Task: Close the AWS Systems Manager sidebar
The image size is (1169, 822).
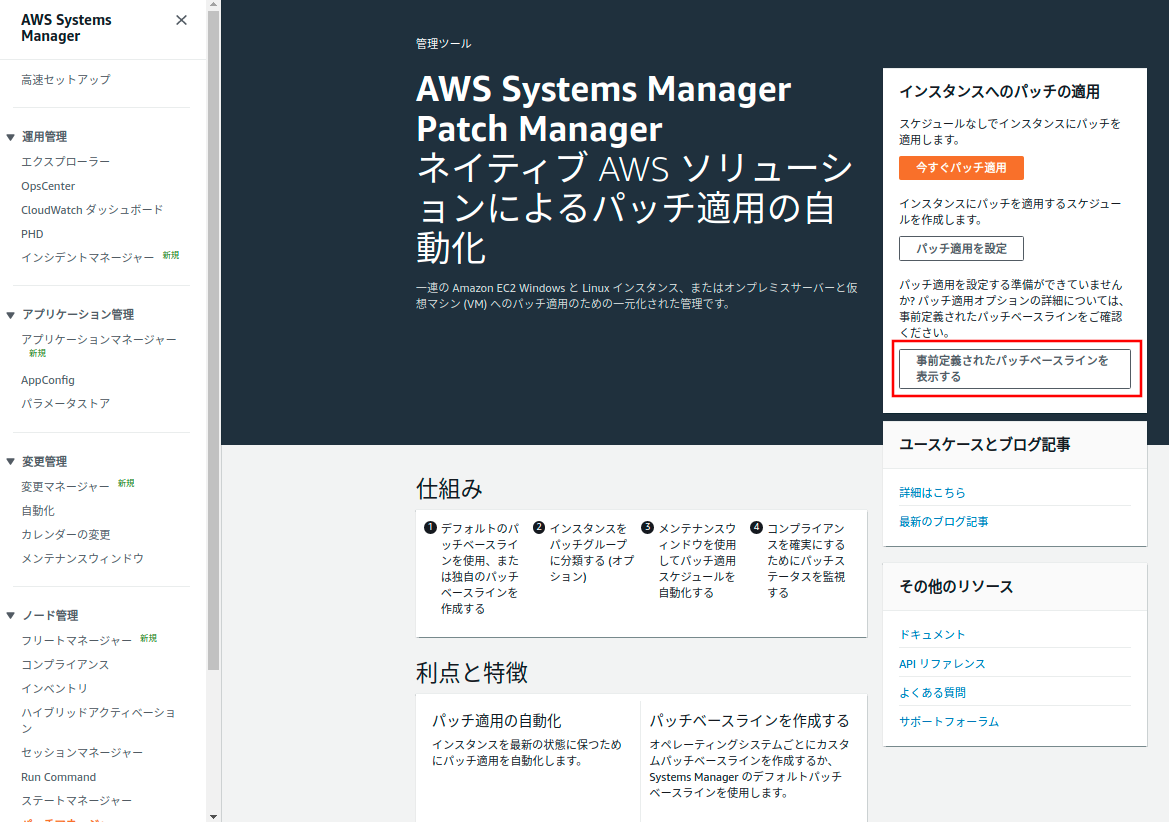Action: click(181, 20)
